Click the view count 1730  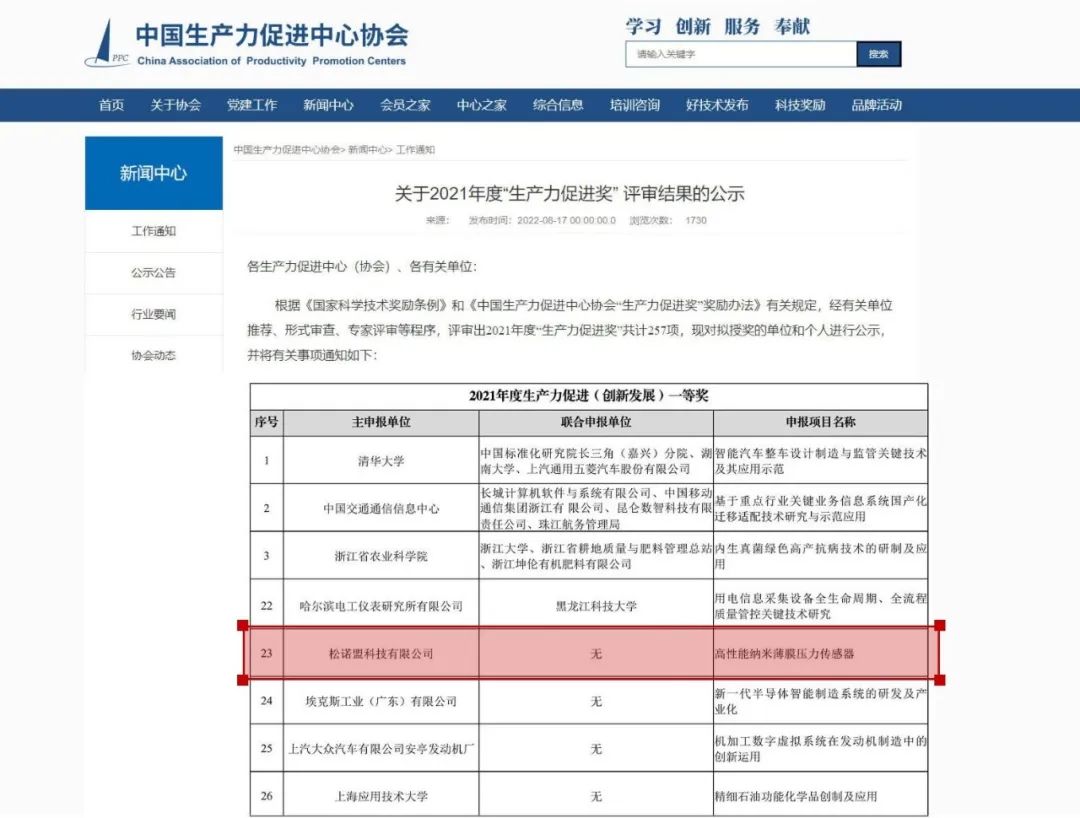(696, 220)
